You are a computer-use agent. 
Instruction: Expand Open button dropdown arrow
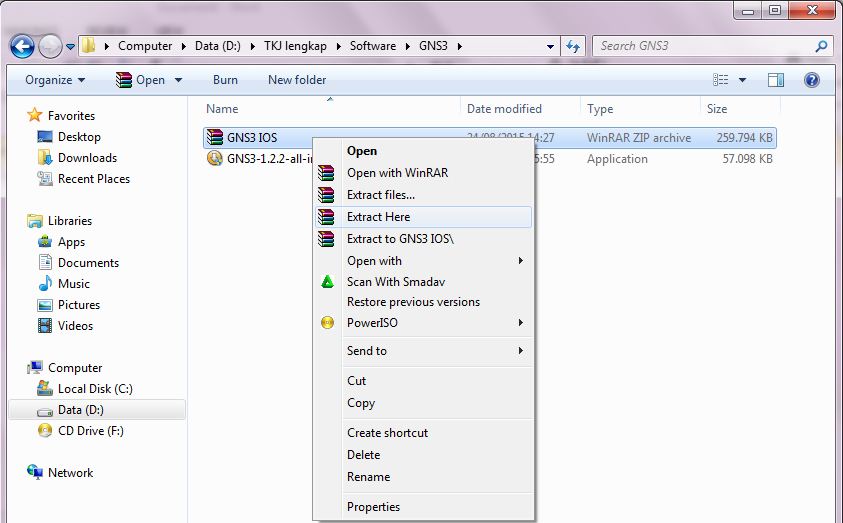[x=178, y=80]
